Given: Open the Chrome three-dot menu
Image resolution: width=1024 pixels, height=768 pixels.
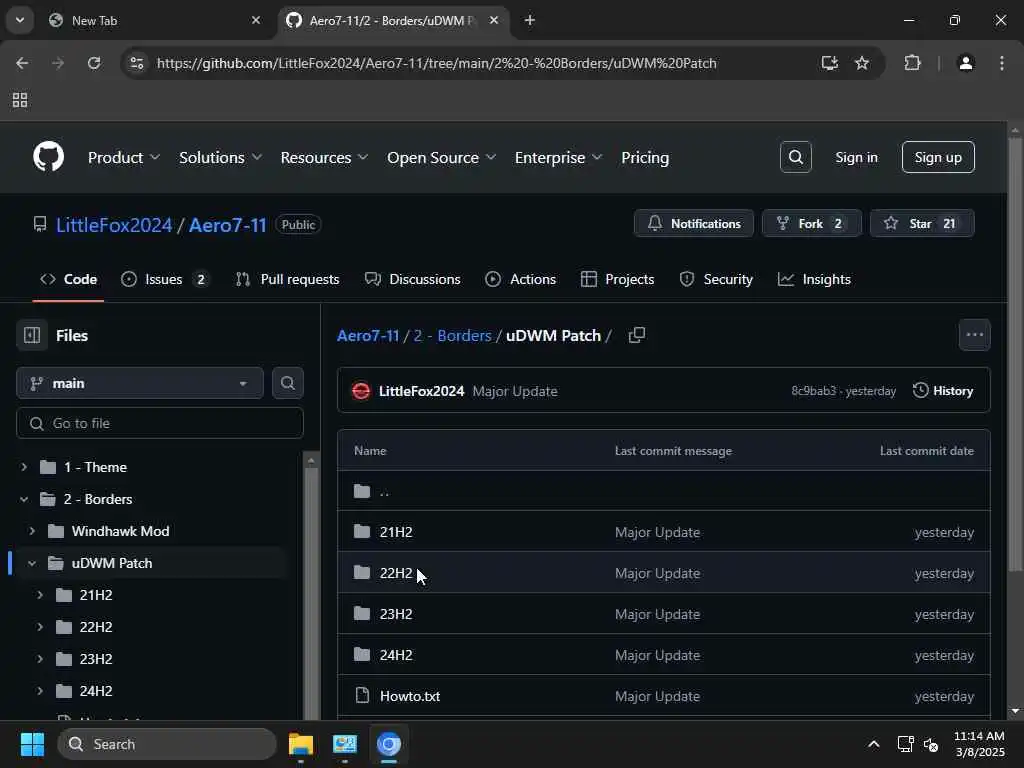Looking at the screenshot, I should tap(1002, 63).
